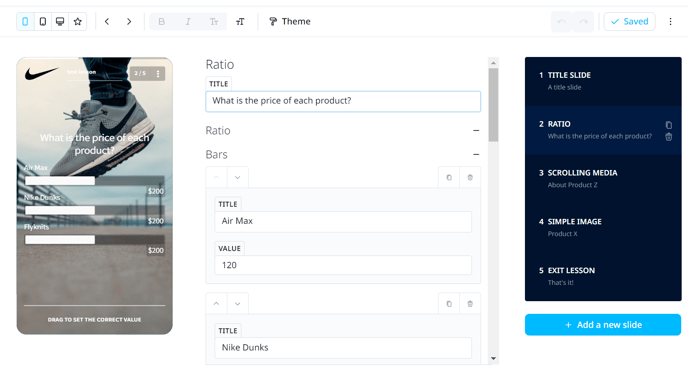Toggle italic text formatting
This screenshot has height=369, width=688.
point(188,21)
